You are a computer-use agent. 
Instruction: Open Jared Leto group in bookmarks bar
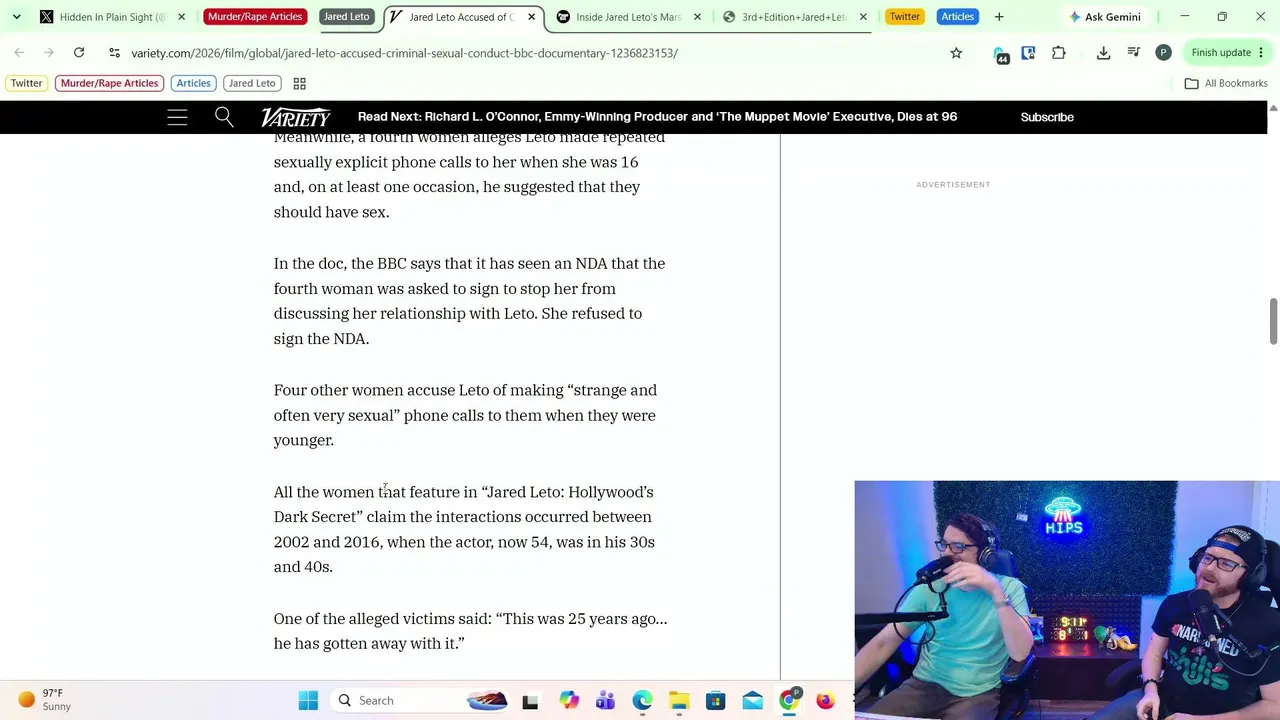(251, 84)
